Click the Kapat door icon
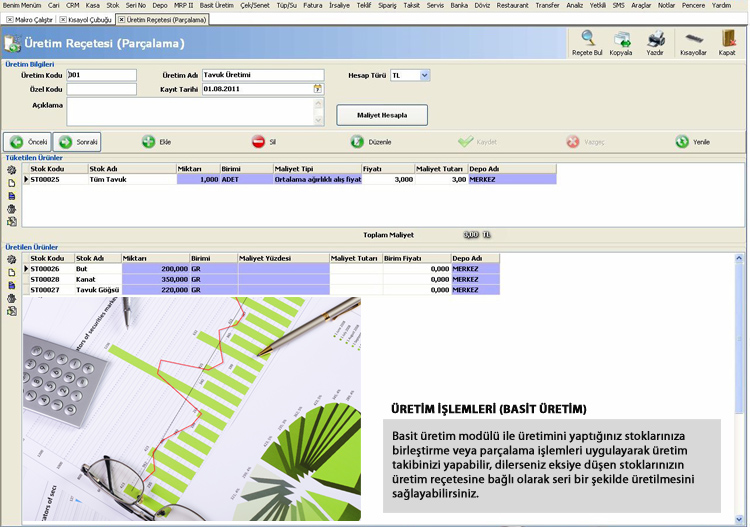The height and width of the screenshot is (527, 750). coord(727,42)
